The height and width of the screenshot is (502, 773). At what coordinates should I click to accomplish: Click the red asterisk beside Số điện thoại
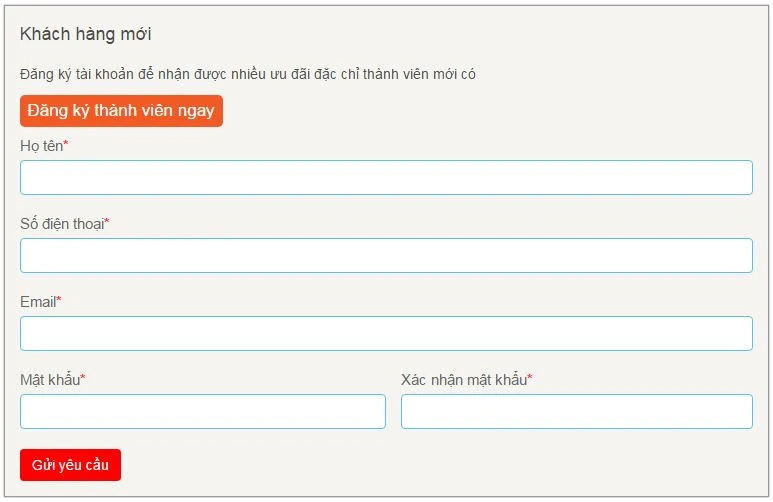tap(107, 223)
